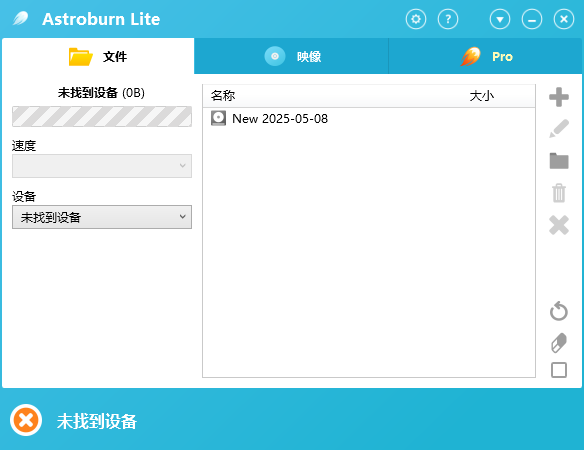Image resolution: width=584 pixels, height=450 pixels.
Task: Click the plus icon to add files
Action: [x=559, y=97]
